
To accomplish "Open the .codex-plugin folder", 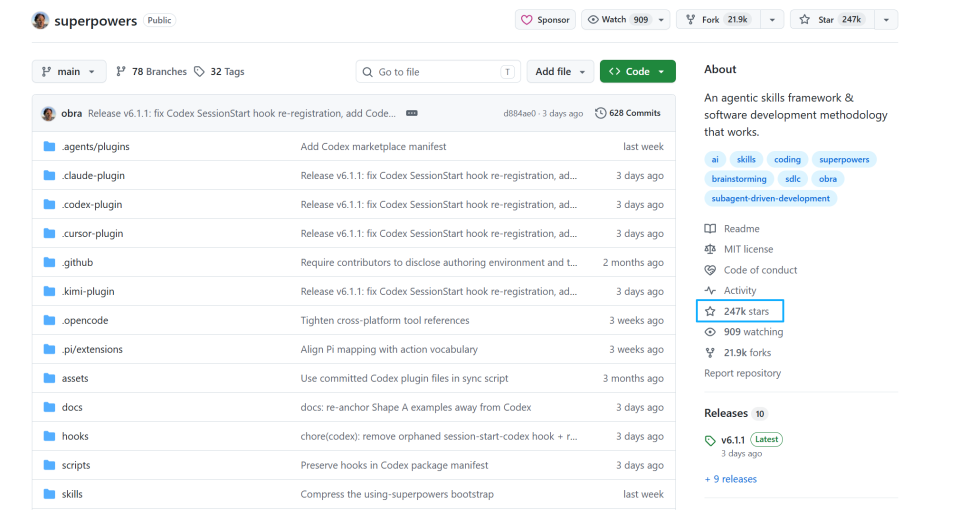I will 92,204.
